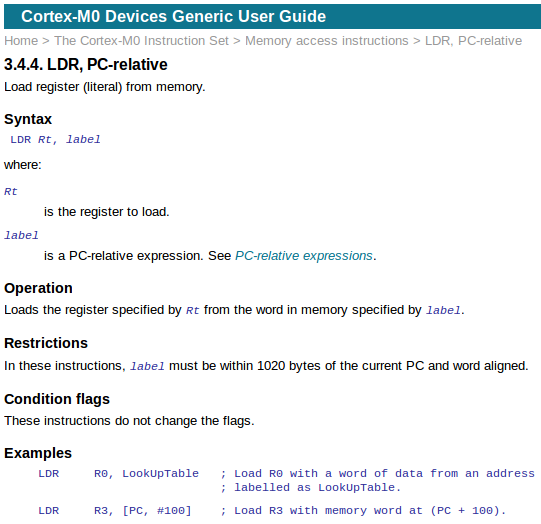Click the Restrictions section heading
The height and width of the screenshot is (524, 541).
[46, 343]
